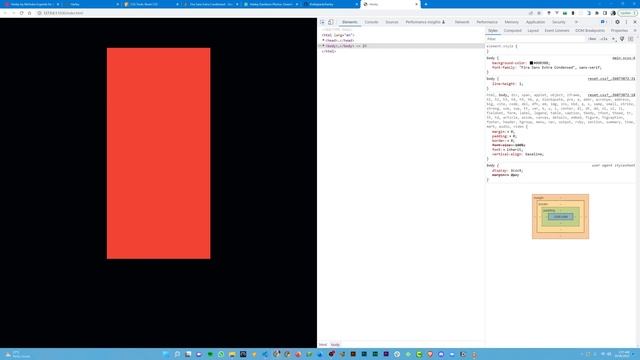
Task: Select the Elements tab
Action: pos(350,22)
